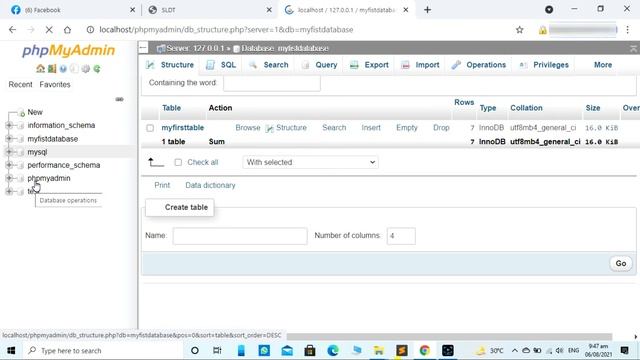The image size is (640, 360).
Task: Tick the myfirsttable row checkbox
Action: (150, 128)
